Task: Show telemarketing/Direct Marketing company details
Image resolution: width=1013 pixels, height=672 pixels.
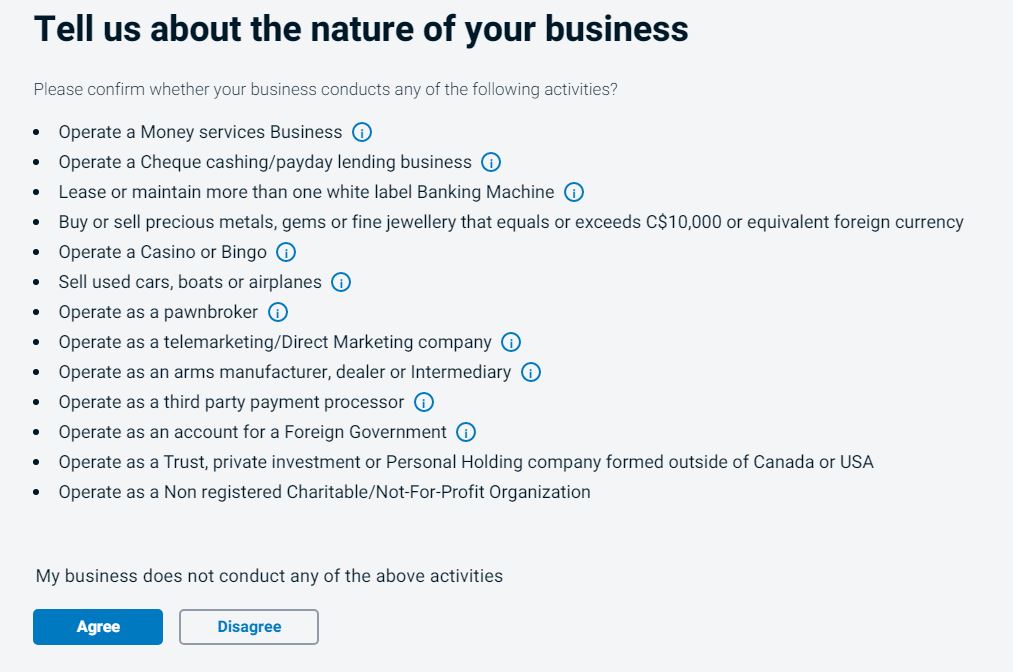Action: (x=510, y=342)
